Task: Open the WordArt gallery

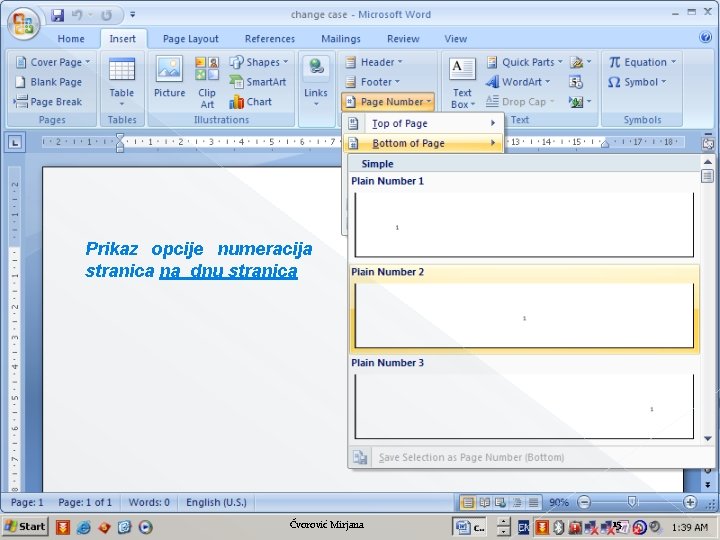Action: tap(518, 82)
